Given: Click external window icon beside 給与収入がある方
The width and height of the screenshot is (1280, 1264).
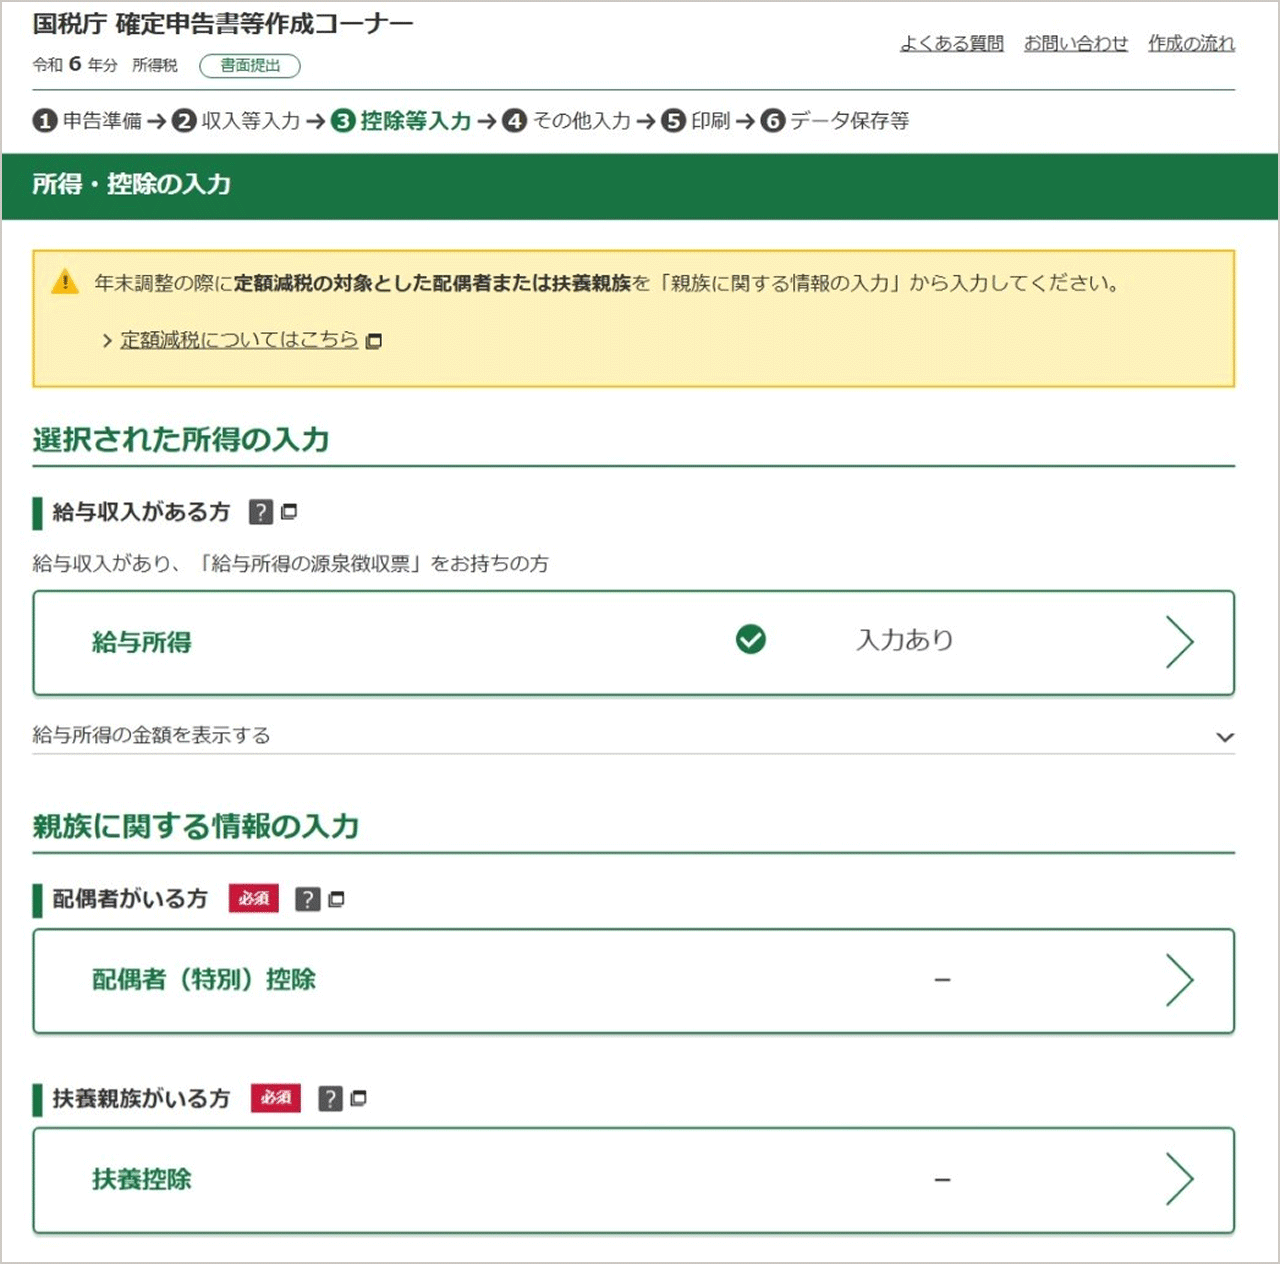Looking at the screenshot, I should [x=290, y=512].
